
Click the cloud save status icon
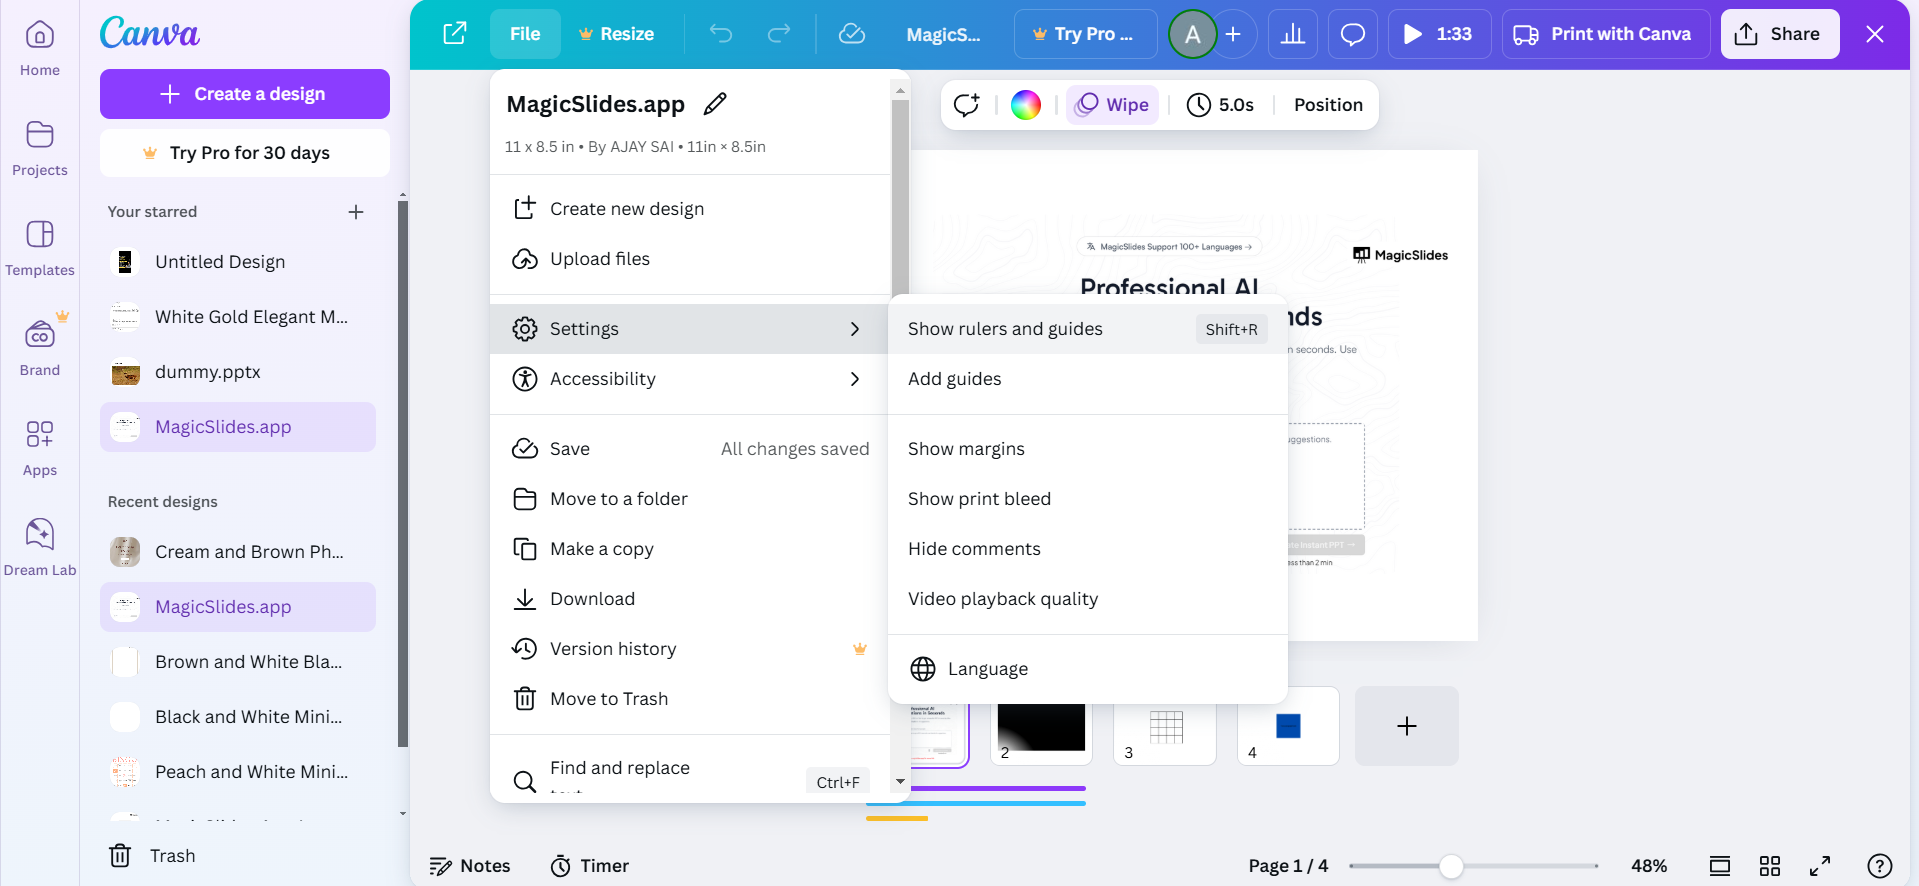click(x=852, y=34)
